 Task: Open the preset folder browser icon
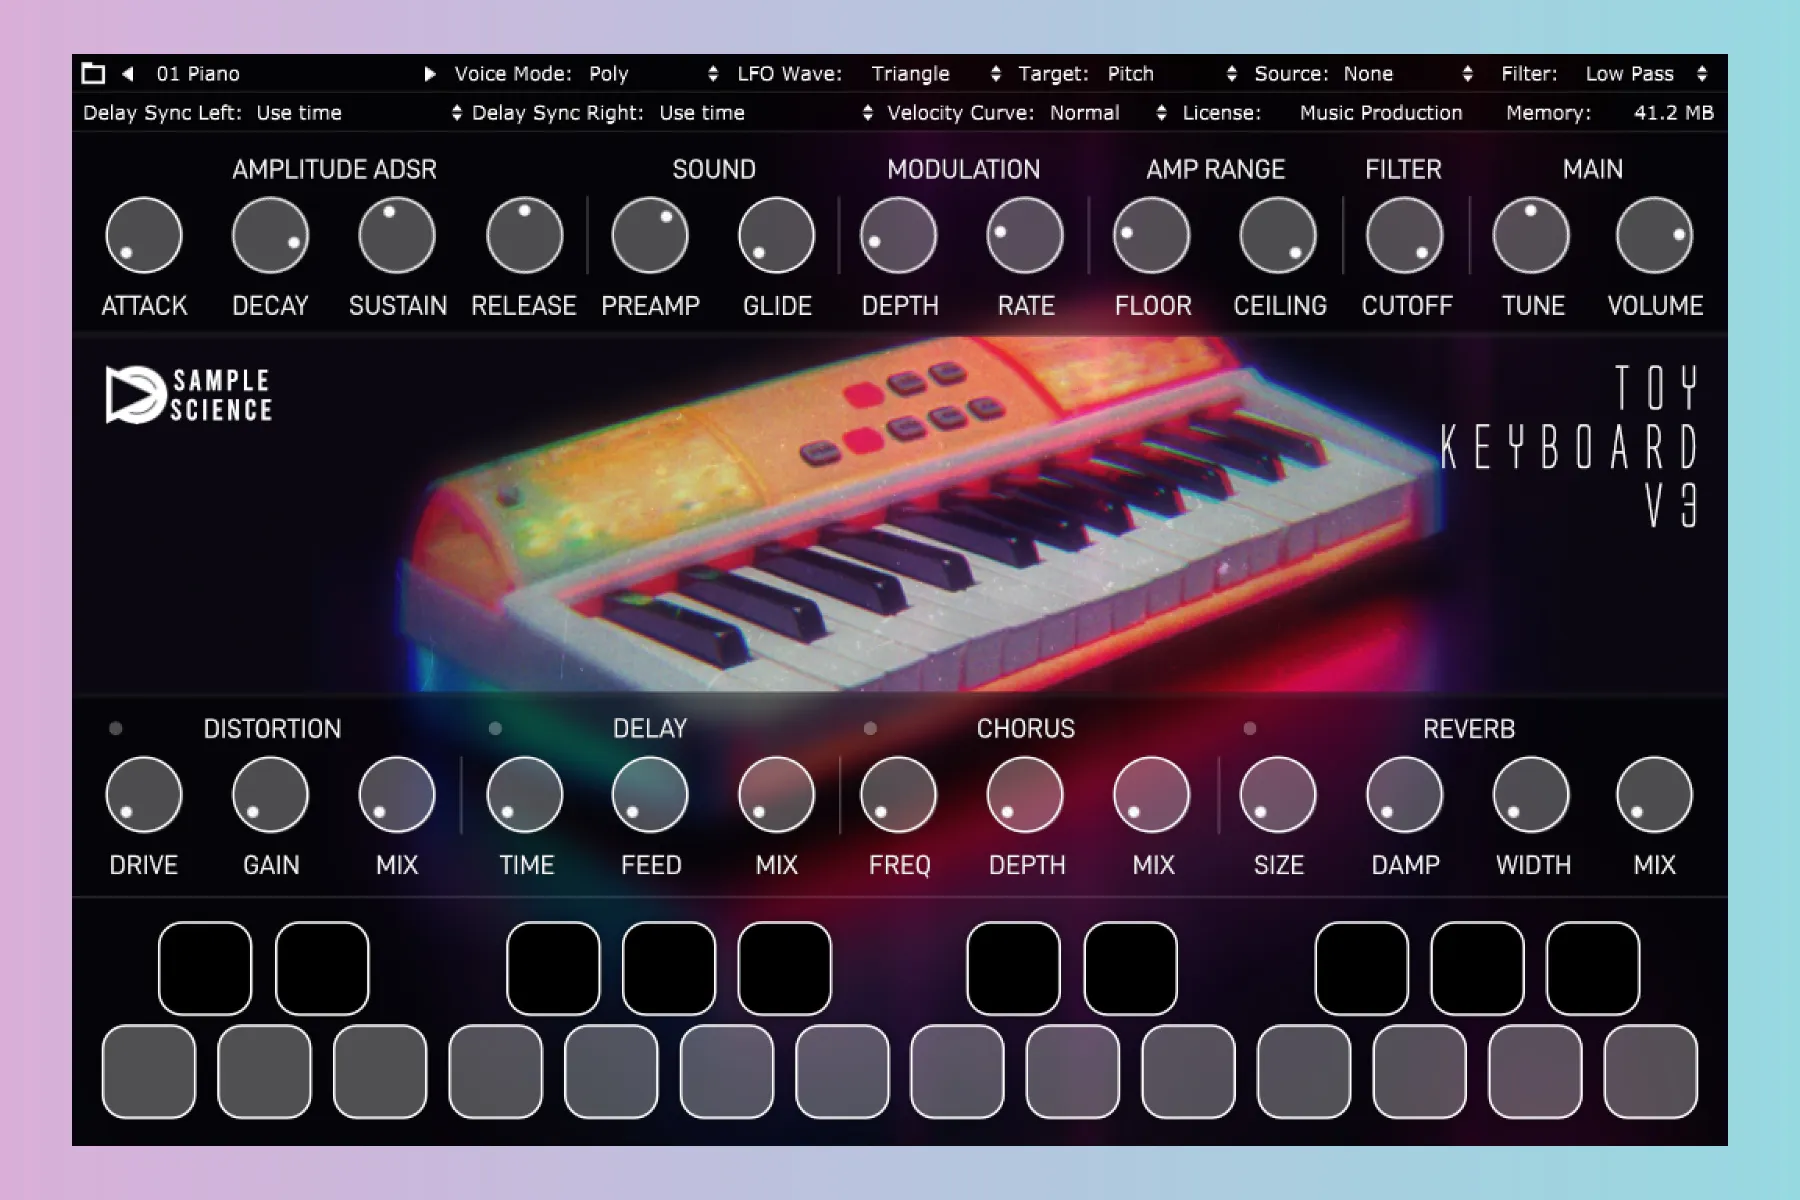coord(93,73)
